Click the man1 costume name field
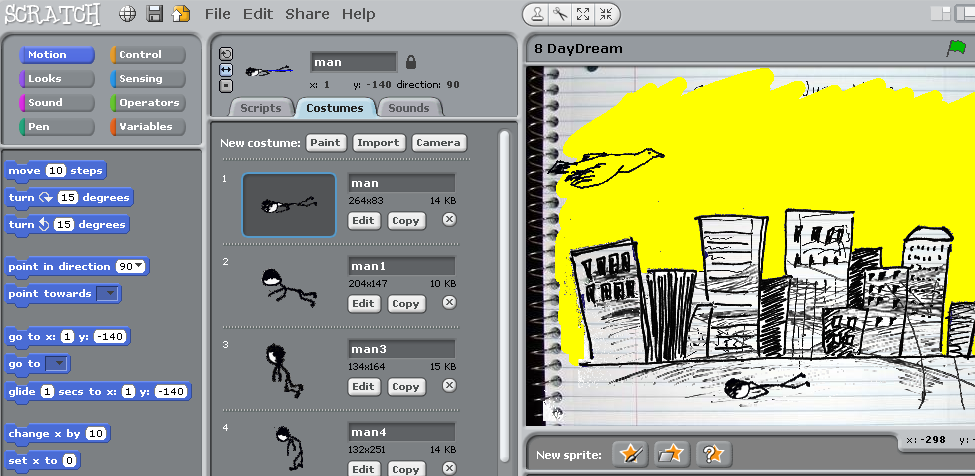The image size is (975, 476). (402, 266)
